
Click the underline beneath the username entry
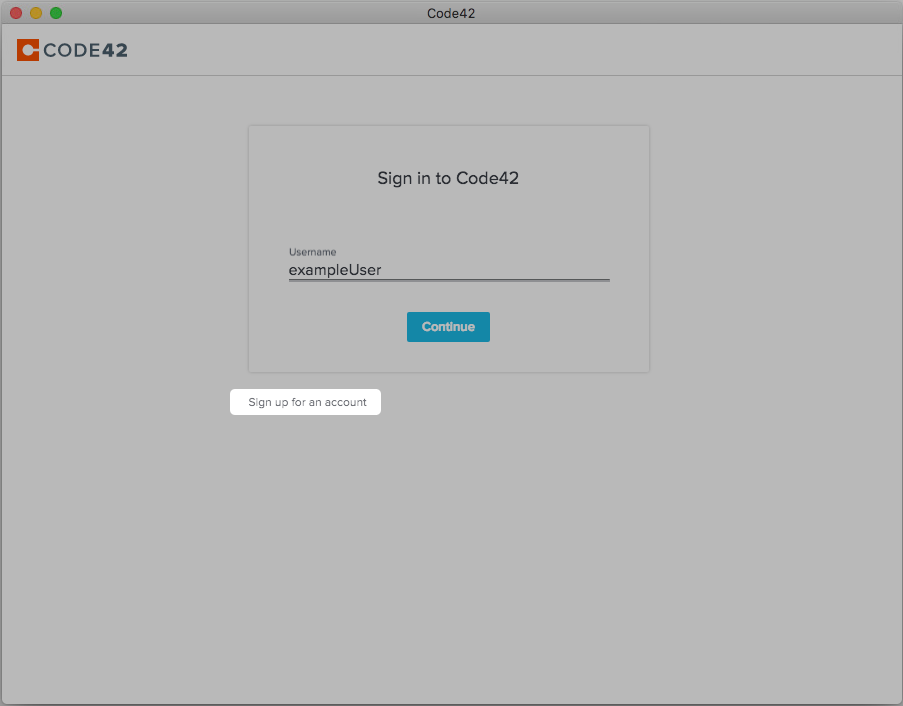tap(448, 280)
